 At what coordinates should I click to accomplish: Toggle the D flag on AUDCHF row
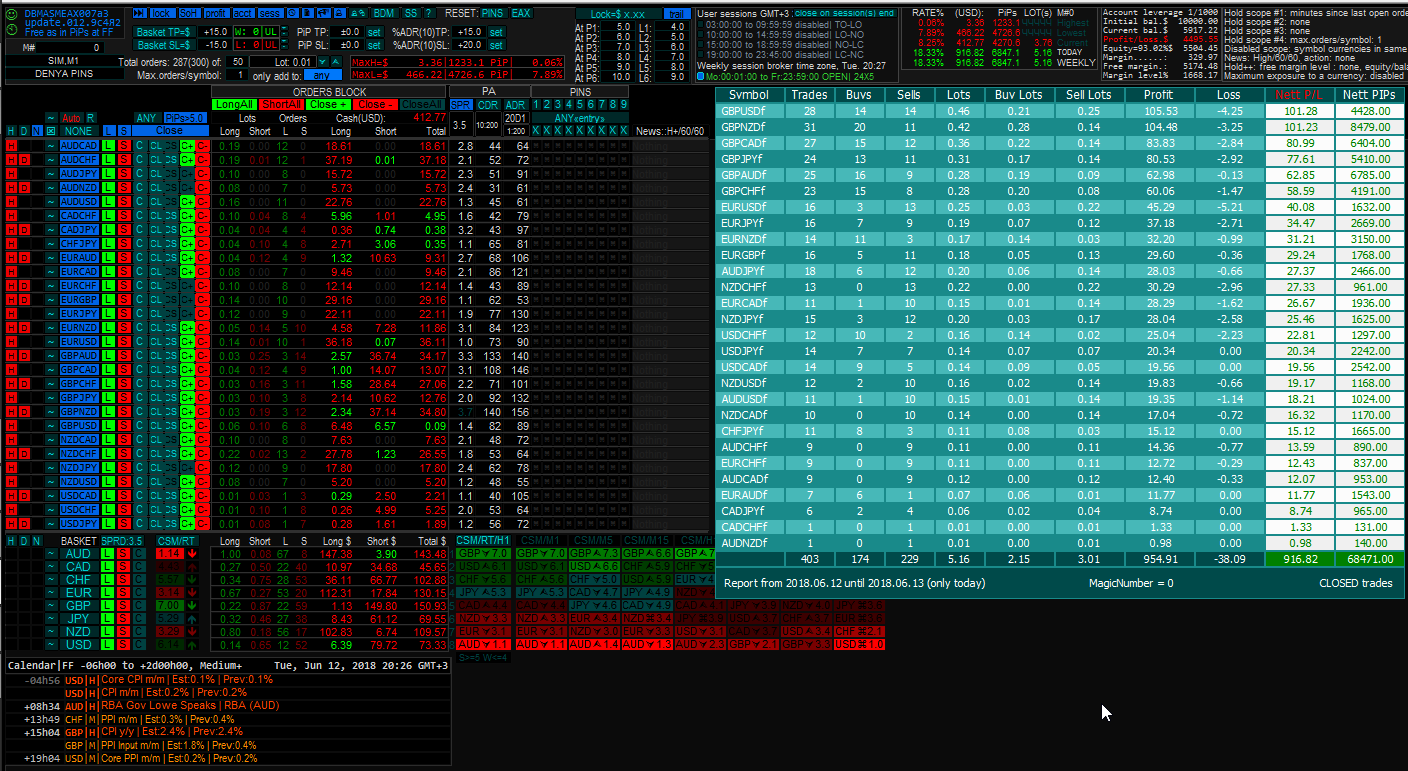point(24,160)
